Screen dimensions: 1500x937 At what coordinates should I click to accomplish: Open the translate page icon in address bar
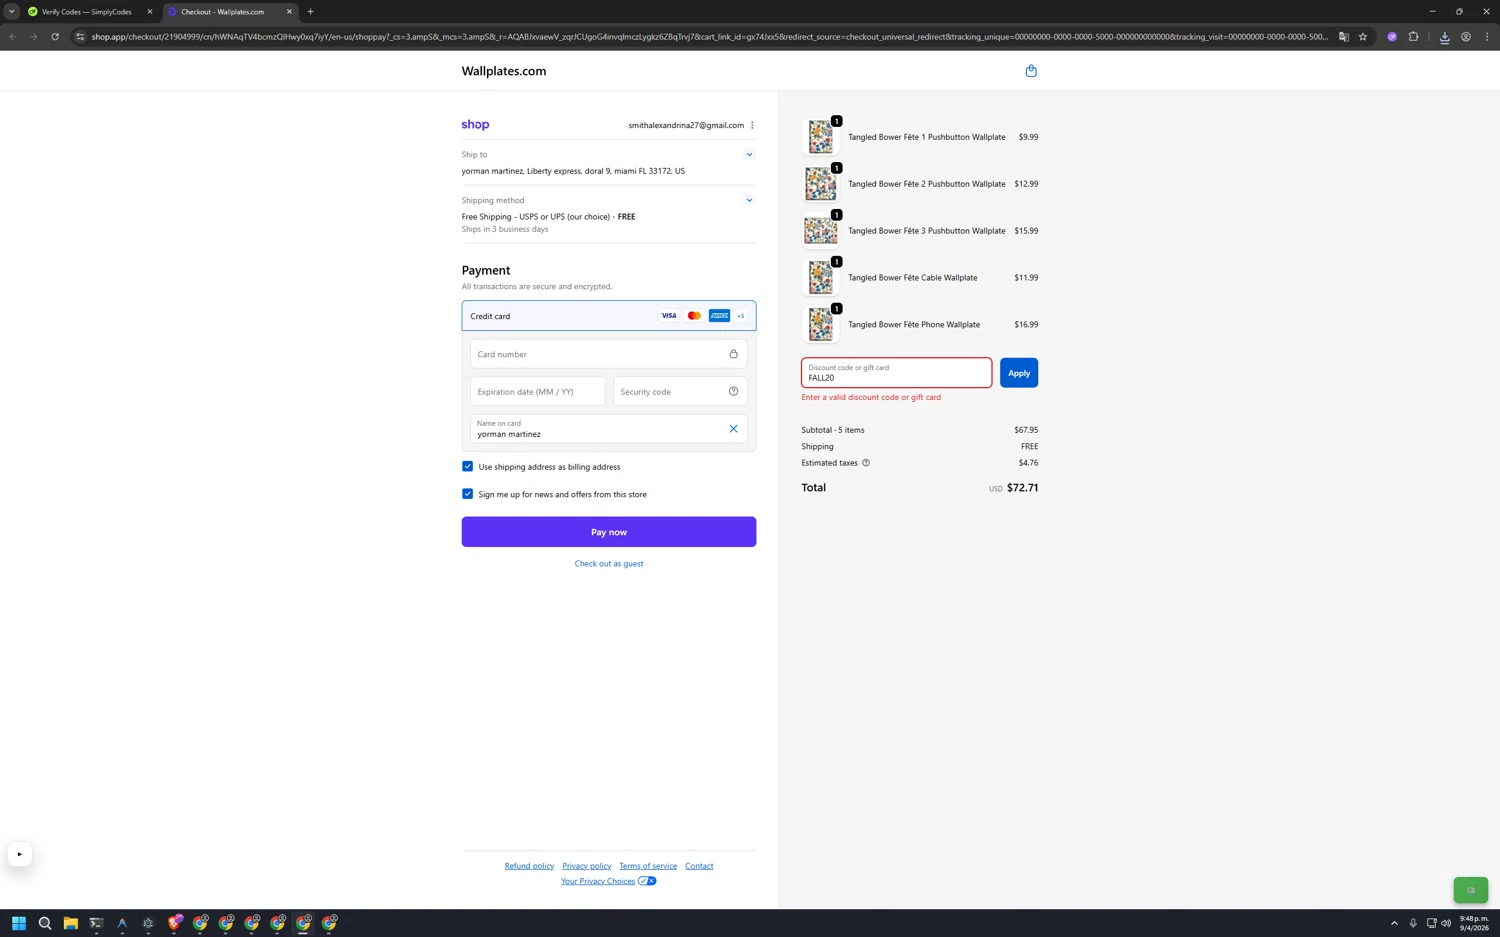(x=1344, y=37)
